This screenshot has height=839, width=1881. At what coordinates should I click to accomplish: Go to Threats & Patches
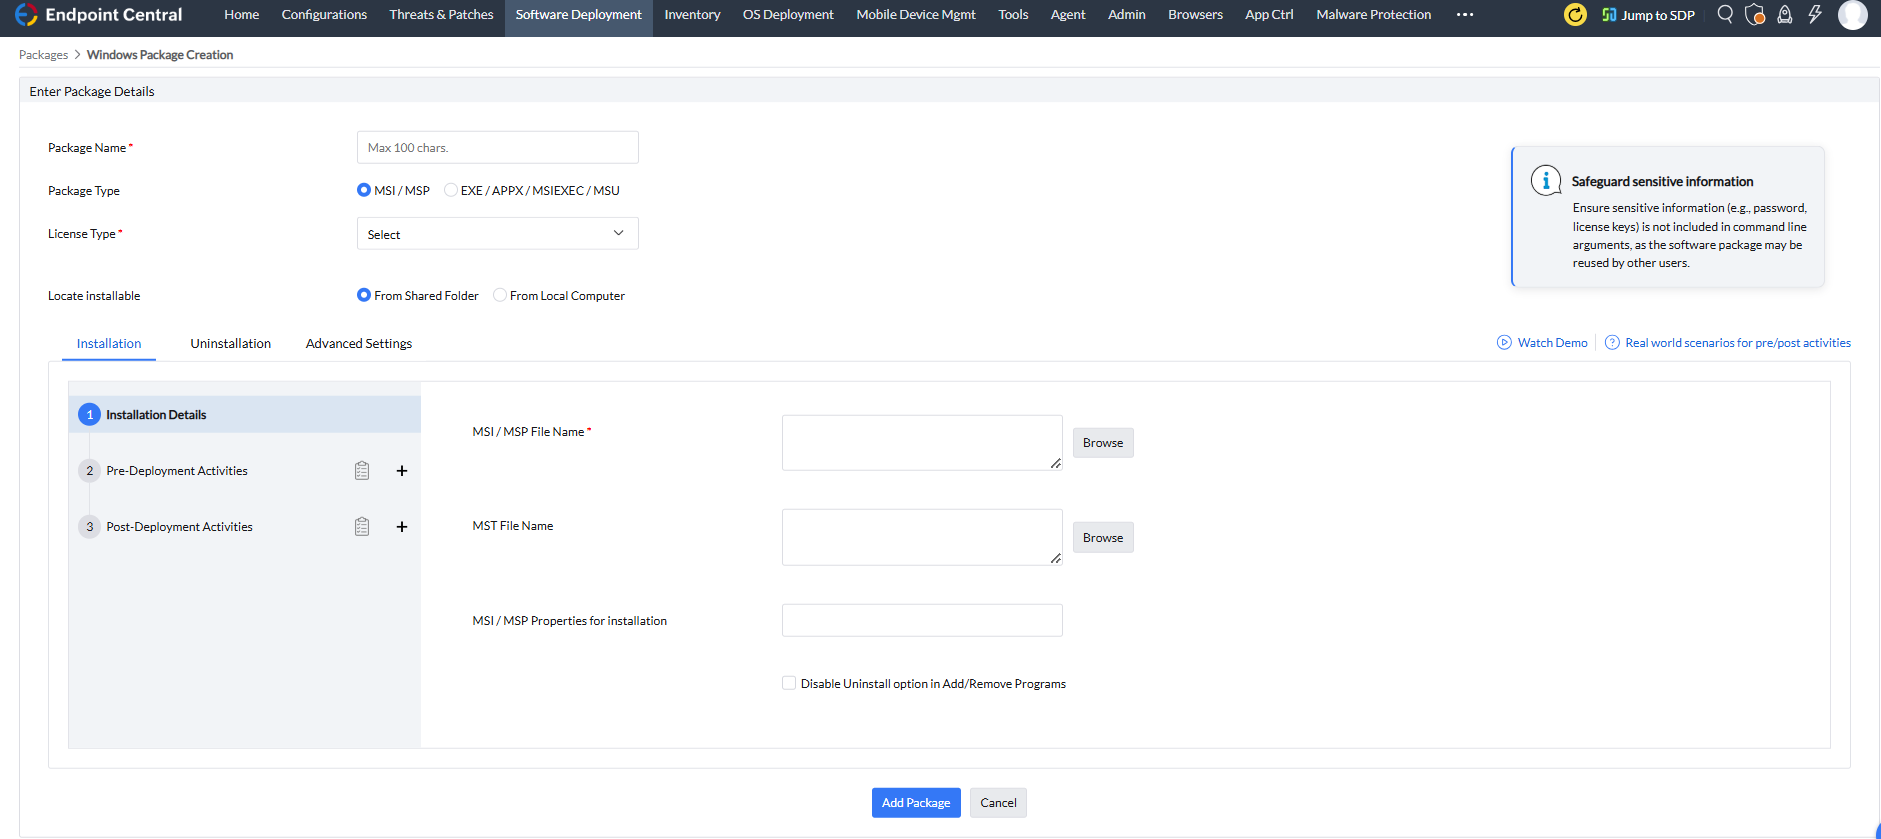pyautogui.click(x=442, y=15)
